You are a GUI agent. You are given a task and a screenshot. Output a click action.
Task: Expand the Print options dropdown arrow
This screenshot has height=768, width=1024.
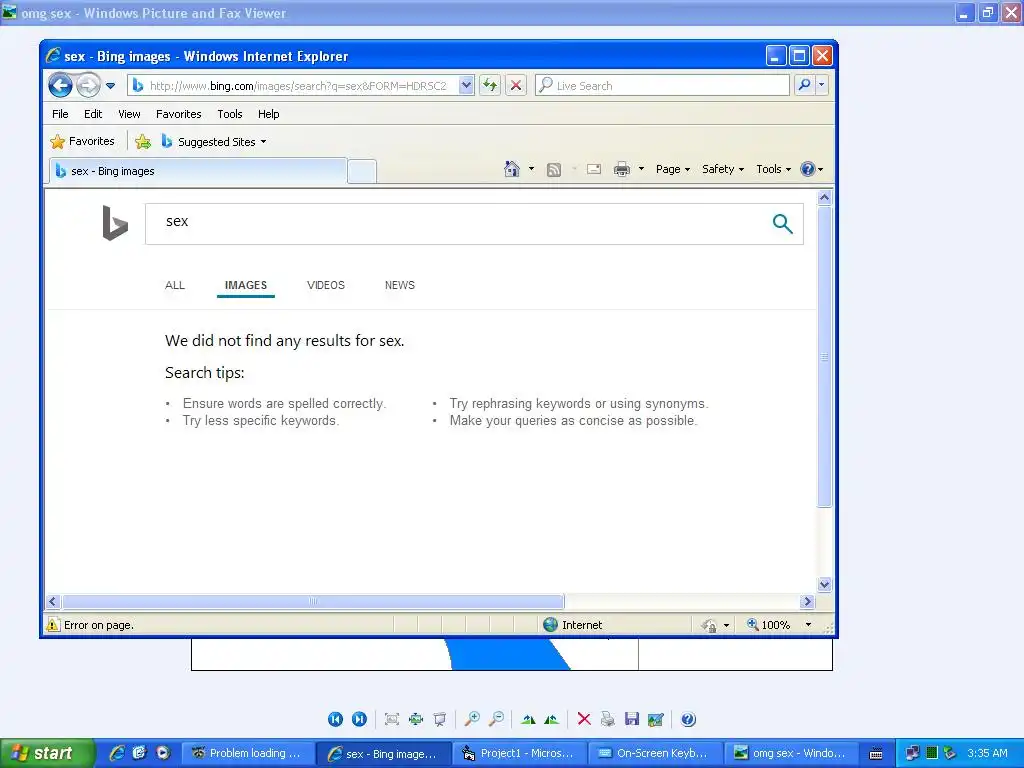(x=641, y=169)
